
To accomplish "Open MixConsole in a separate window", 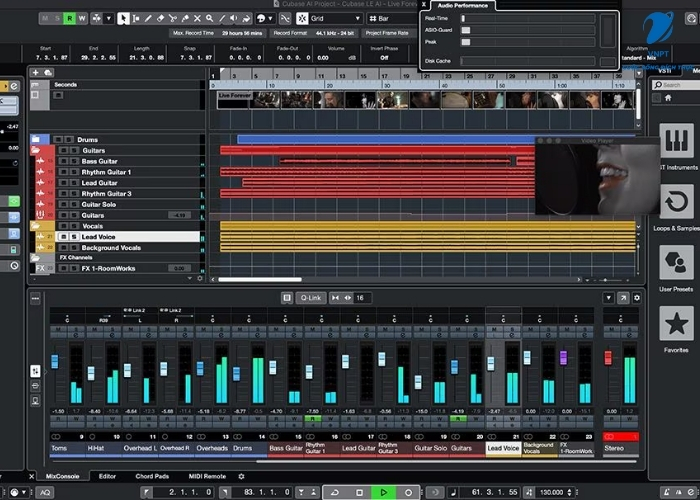I will [x=623, y=298].
